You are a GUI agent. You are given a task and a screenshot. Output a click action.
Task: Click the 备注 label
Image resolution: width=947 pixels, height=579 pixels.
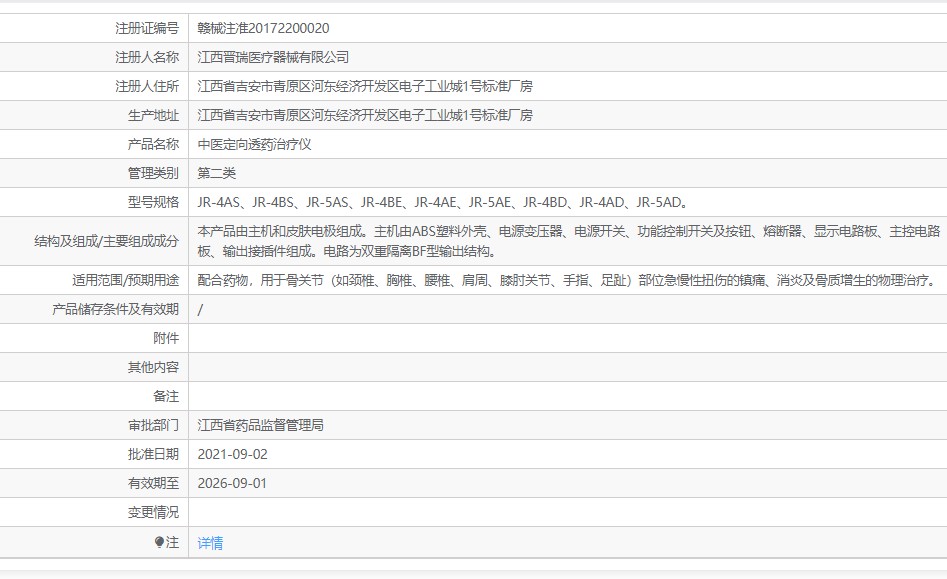(x=166, y=396)
